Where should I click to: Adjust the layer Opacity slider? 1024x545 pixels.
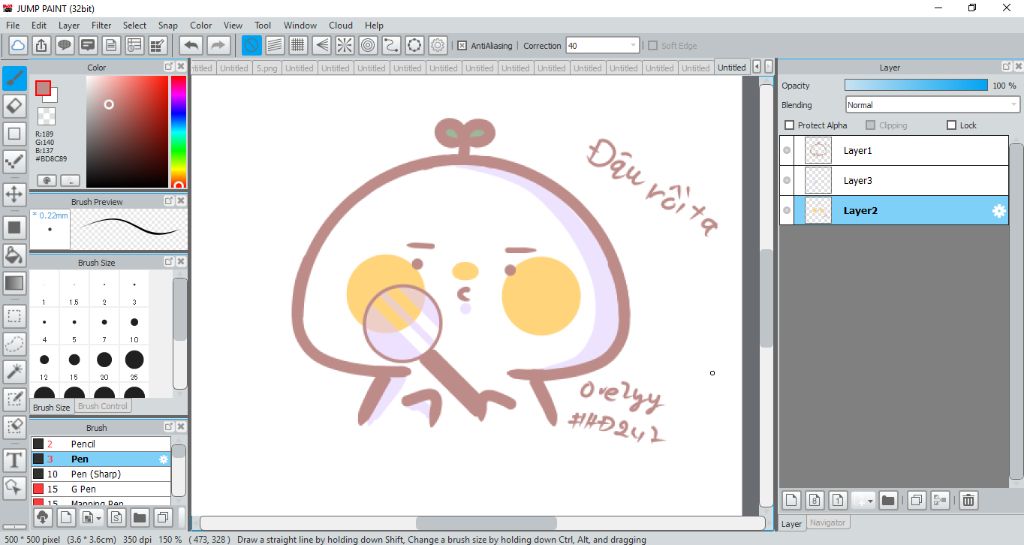pyautogui.click(x=916, y=86)
